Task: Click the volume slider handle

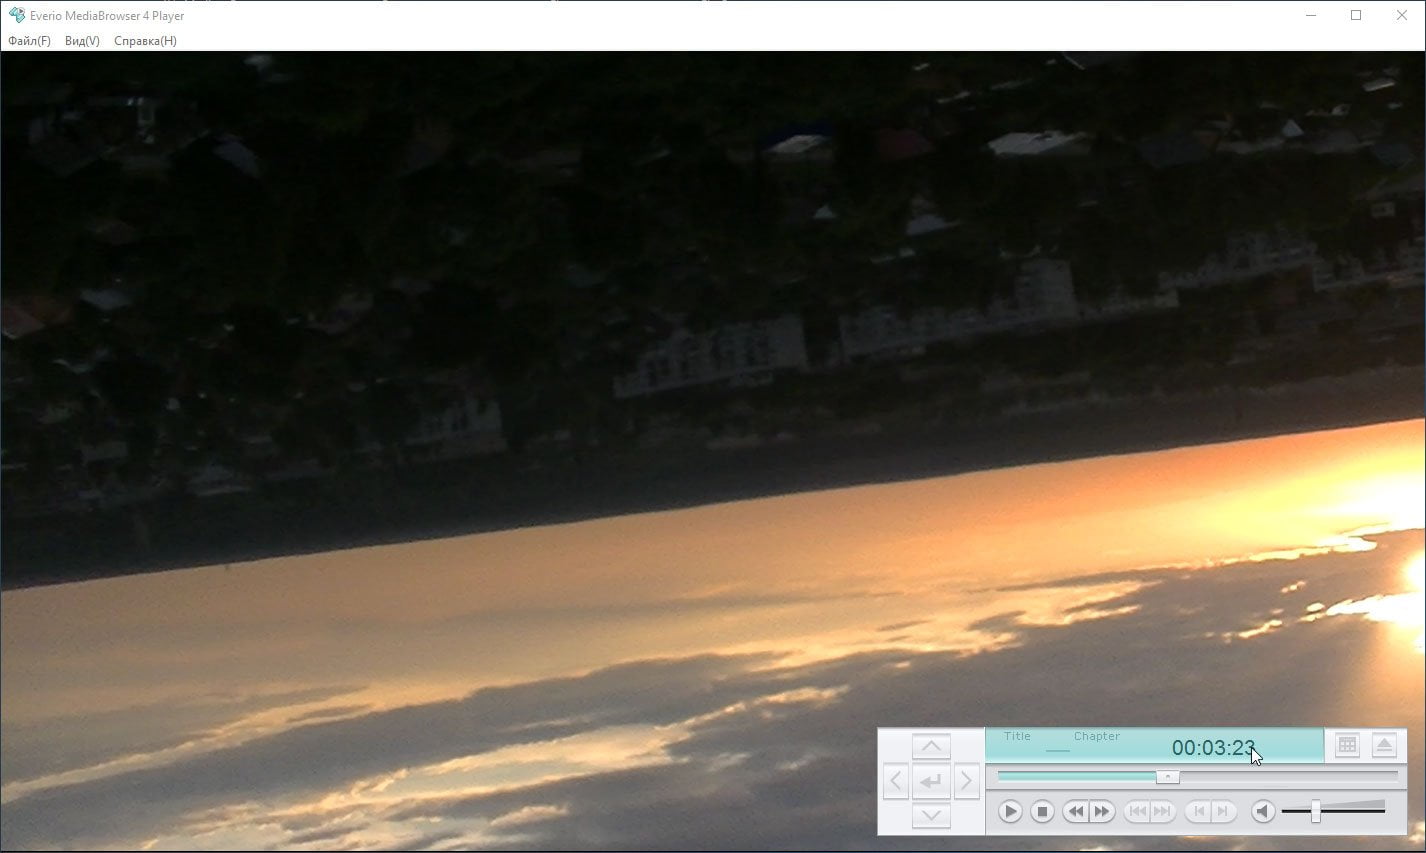Action: click(1316, 811)
